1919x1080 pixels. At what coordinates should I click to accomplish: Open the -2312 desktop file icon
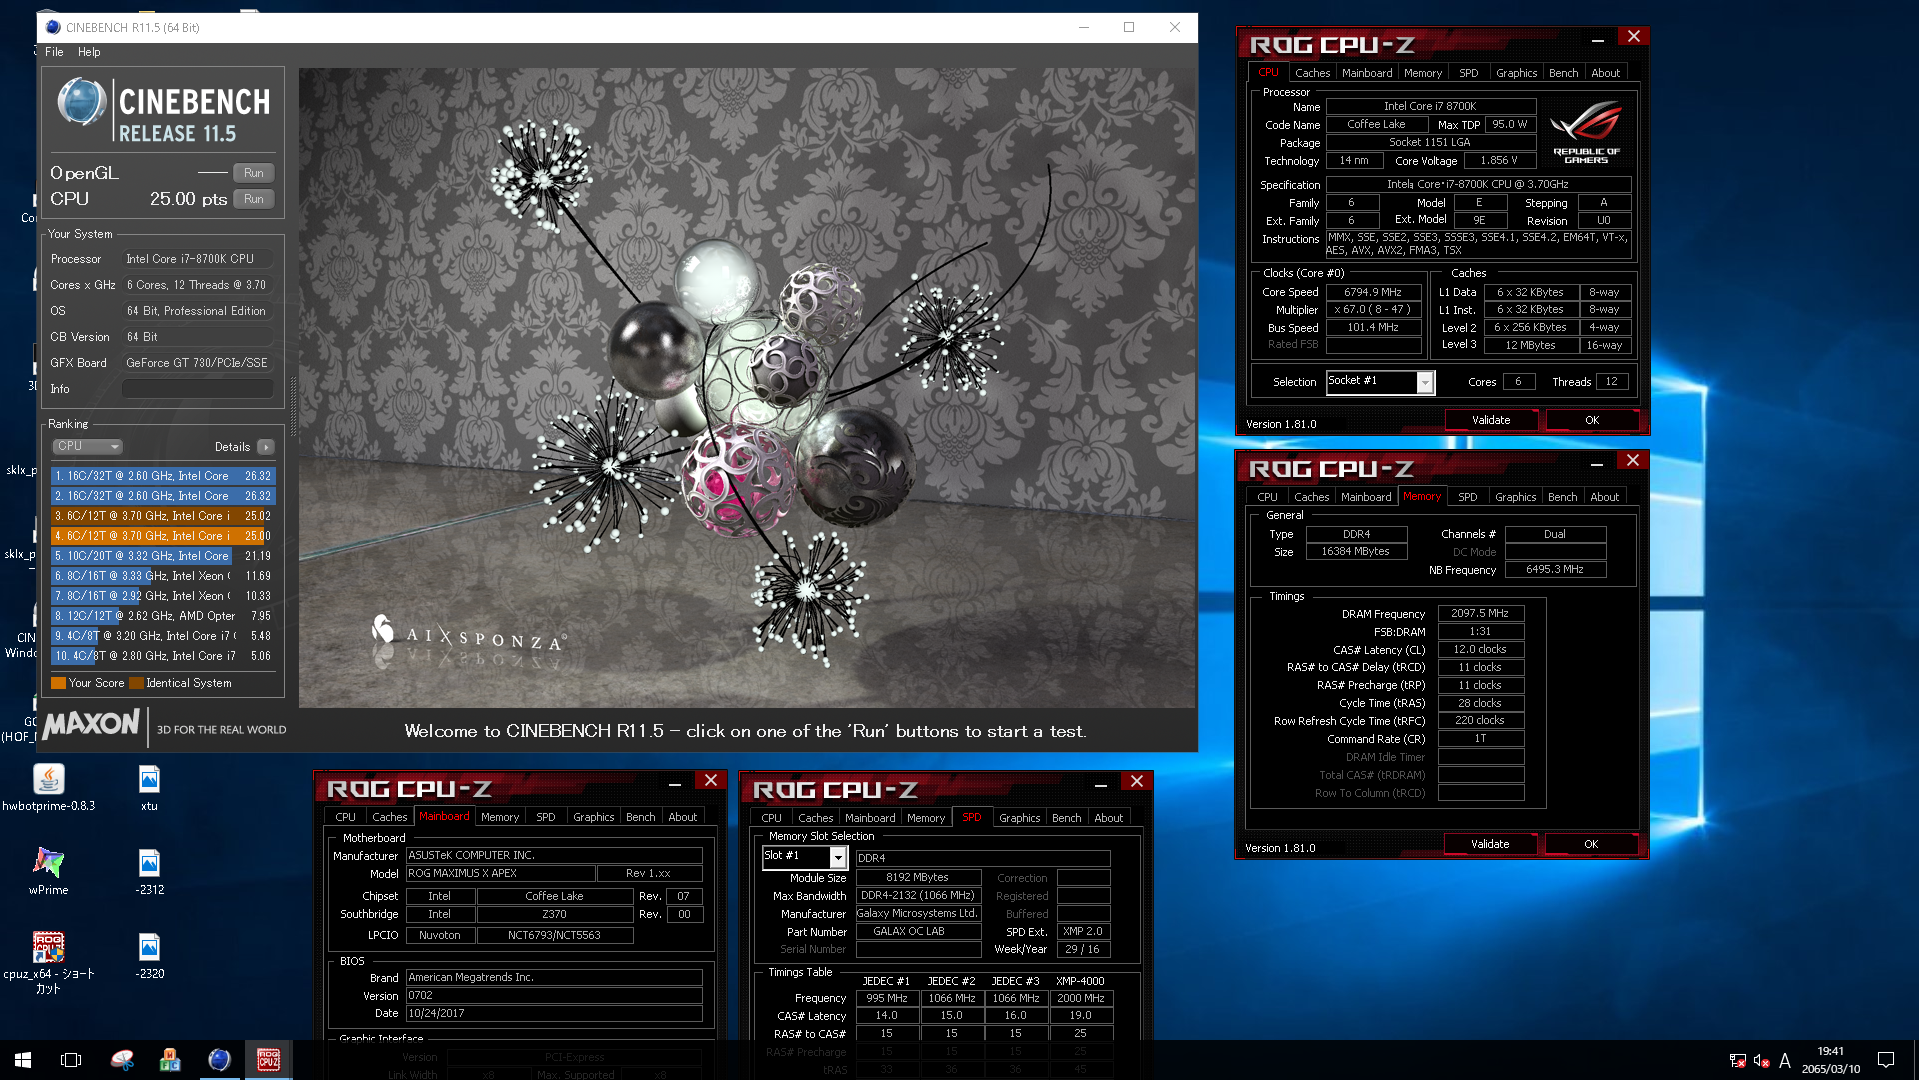coord(149,871)
